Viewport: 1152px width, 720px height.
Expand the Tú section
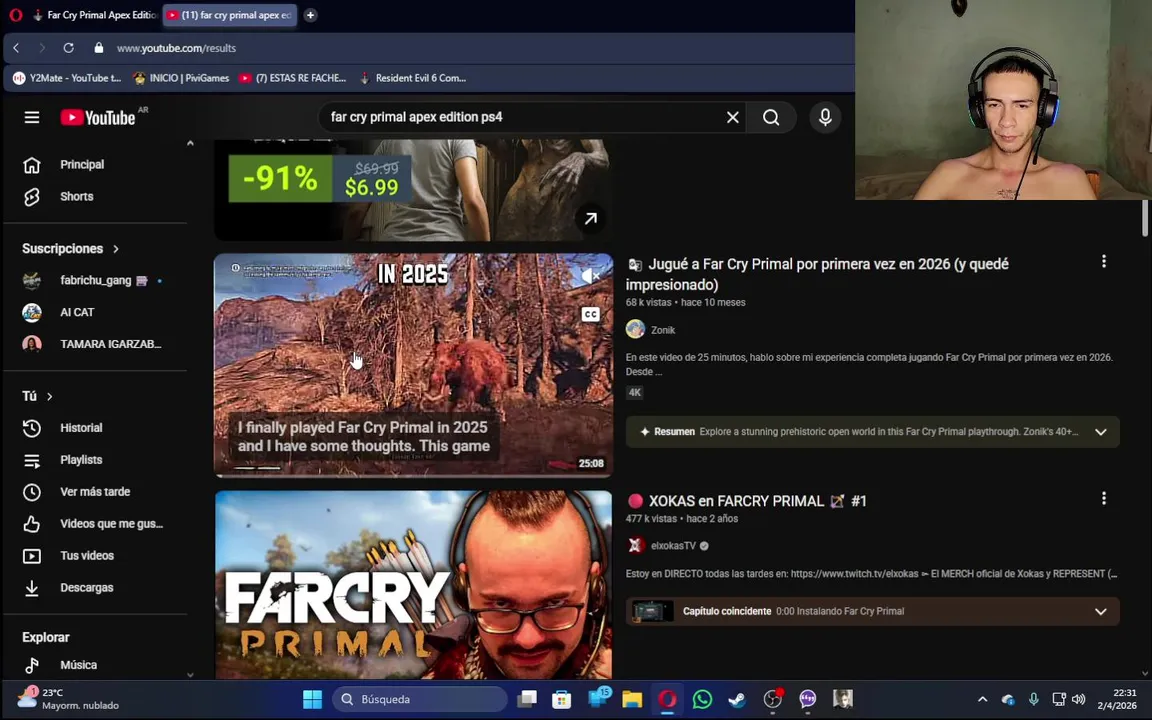(x=37, y=396)
